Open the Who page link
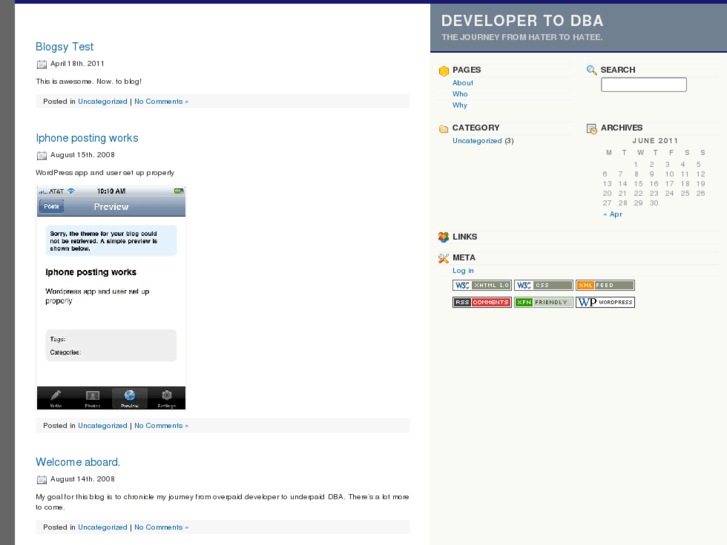The image size is (727, 545). click(460, 94)
